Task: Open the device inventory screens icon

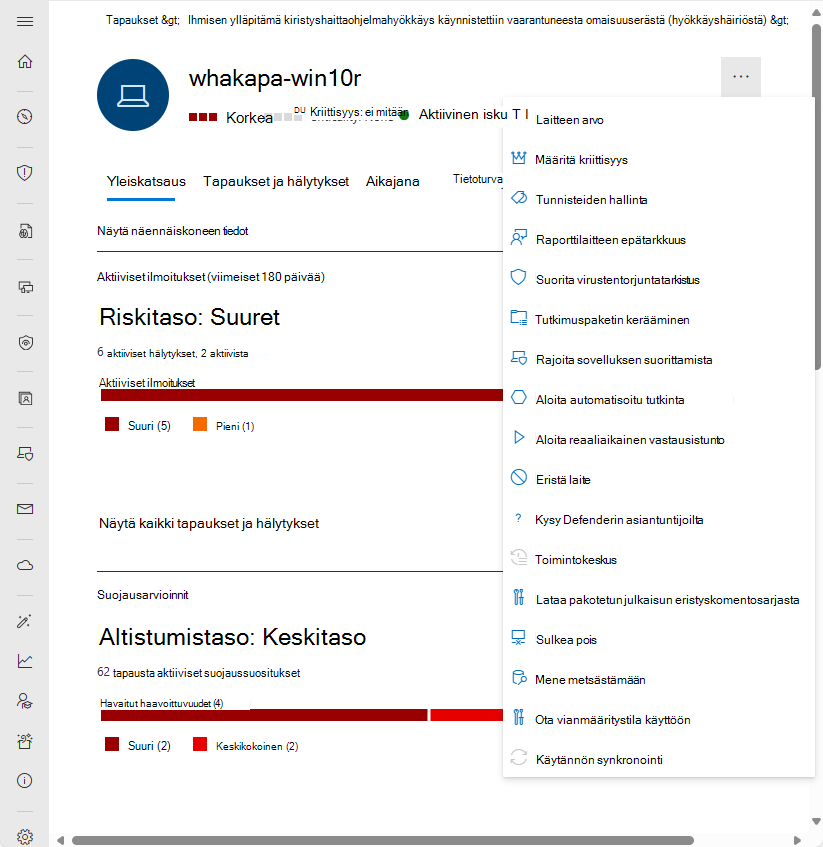Action: [26, 287]
